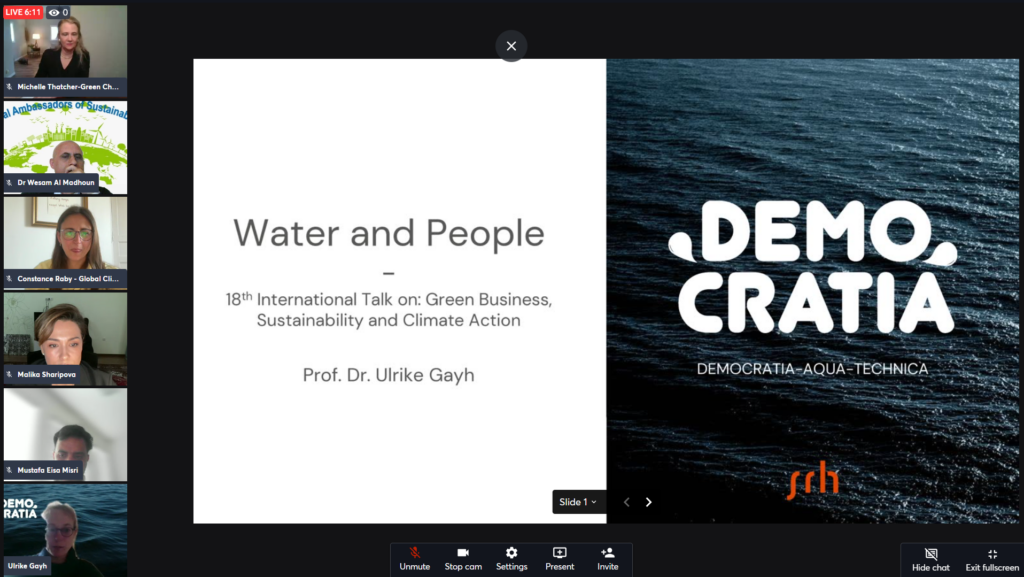
Task: Stop the camera
Action: click(463, 559)
